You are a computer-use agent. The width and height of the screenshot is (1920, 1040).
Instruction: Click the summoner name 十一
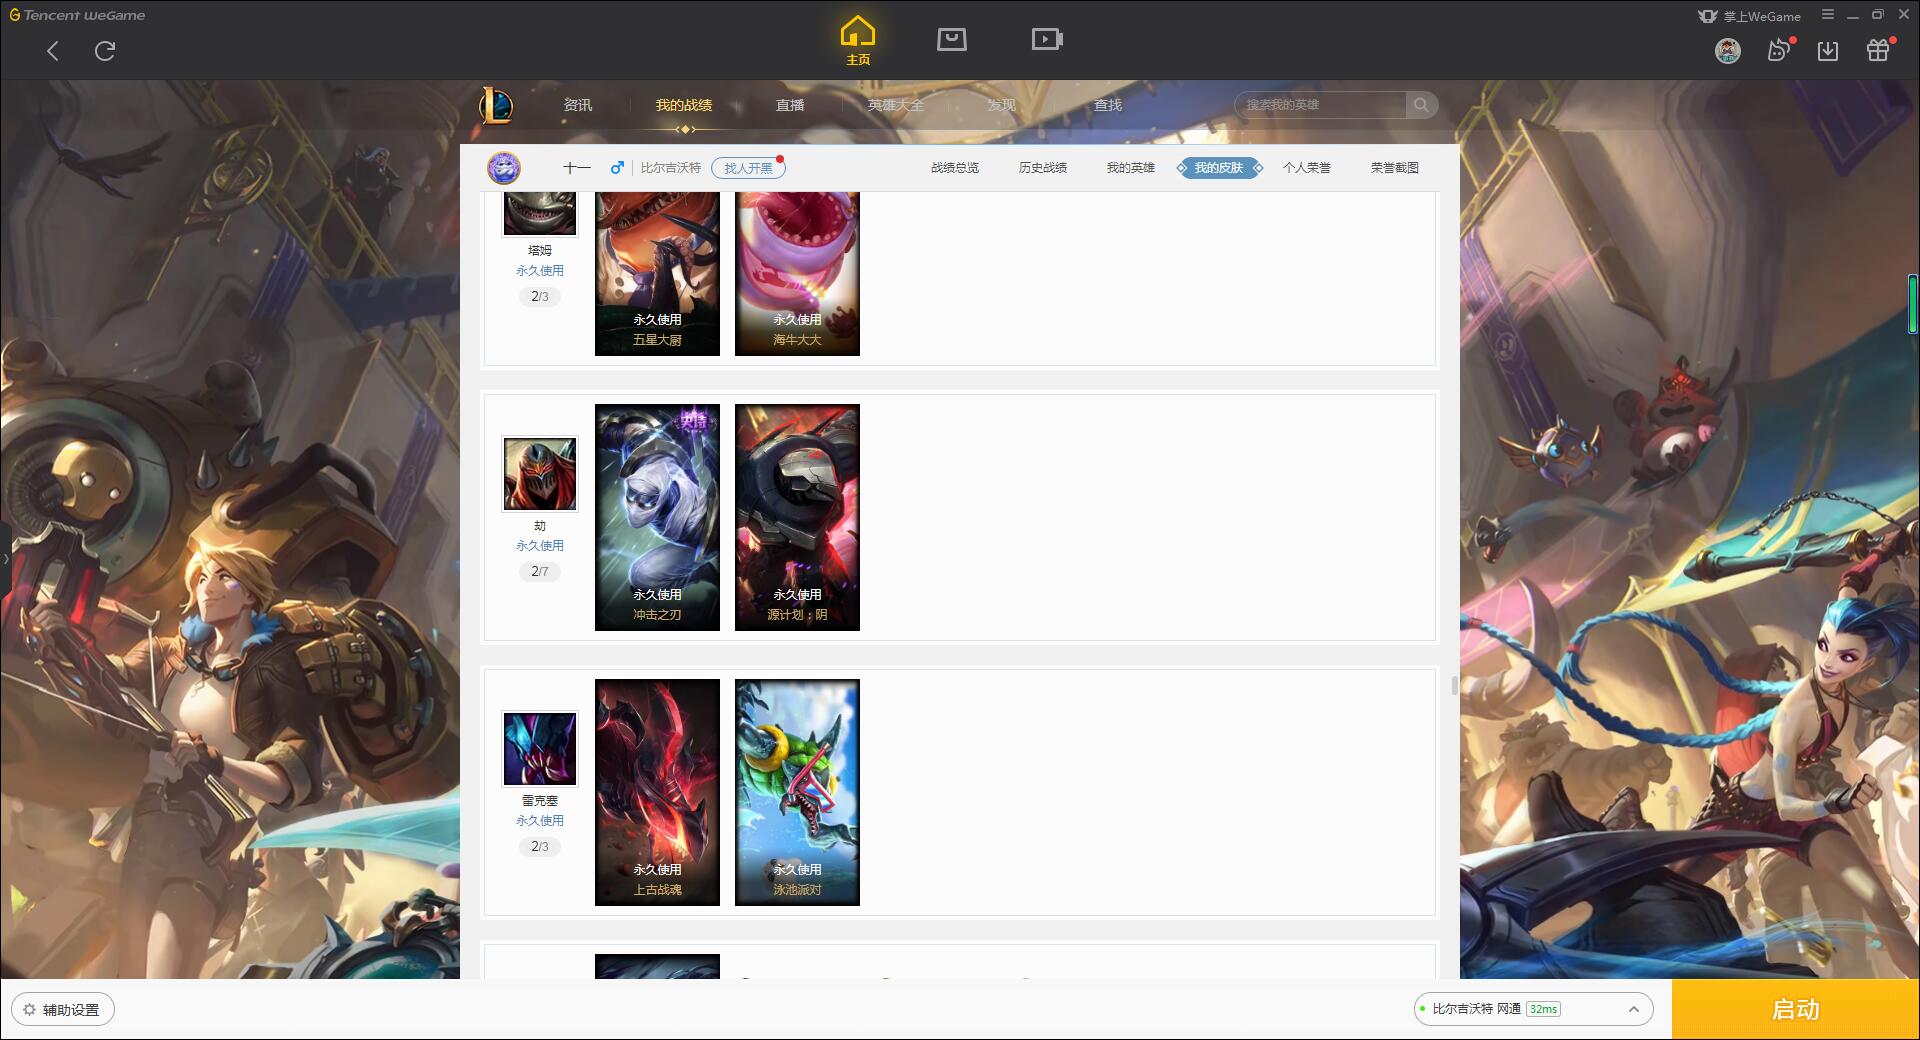(x=577, y=168)
